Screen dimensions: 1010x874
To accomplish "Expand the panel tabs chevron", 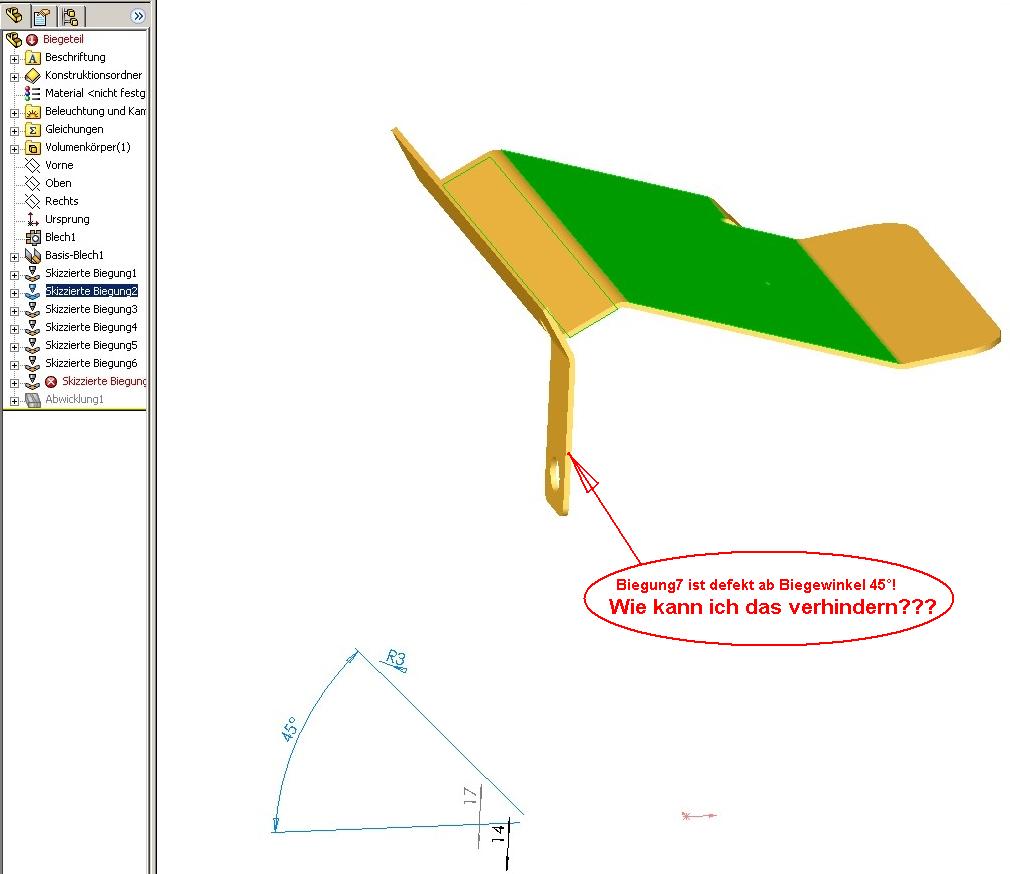I will (137, 15).
